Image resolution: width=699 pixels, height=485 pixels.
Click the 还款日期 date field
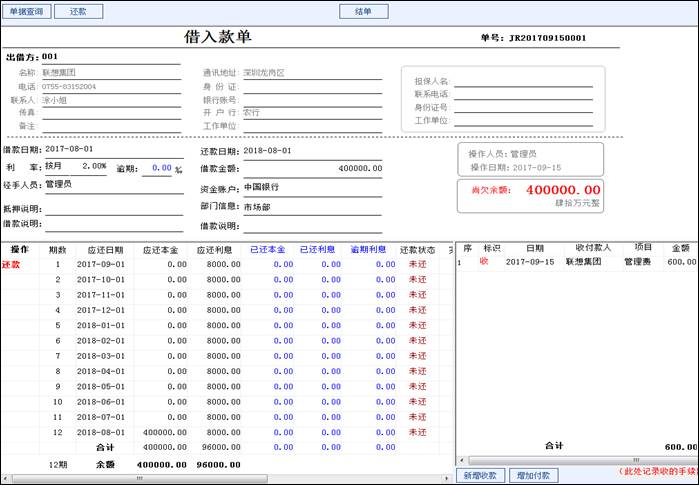click(312, 150)
